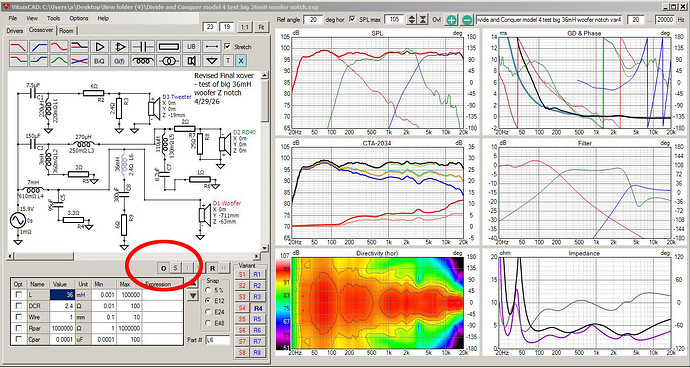Select the green band-pass filter icon

click(59, 61)
